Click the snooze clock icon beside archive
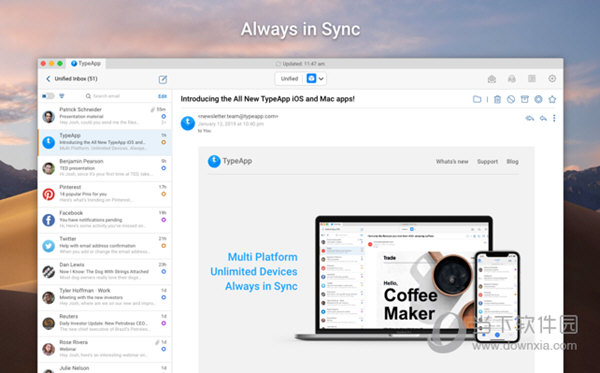This screenshot has width=600, height=373. [538, 99]
